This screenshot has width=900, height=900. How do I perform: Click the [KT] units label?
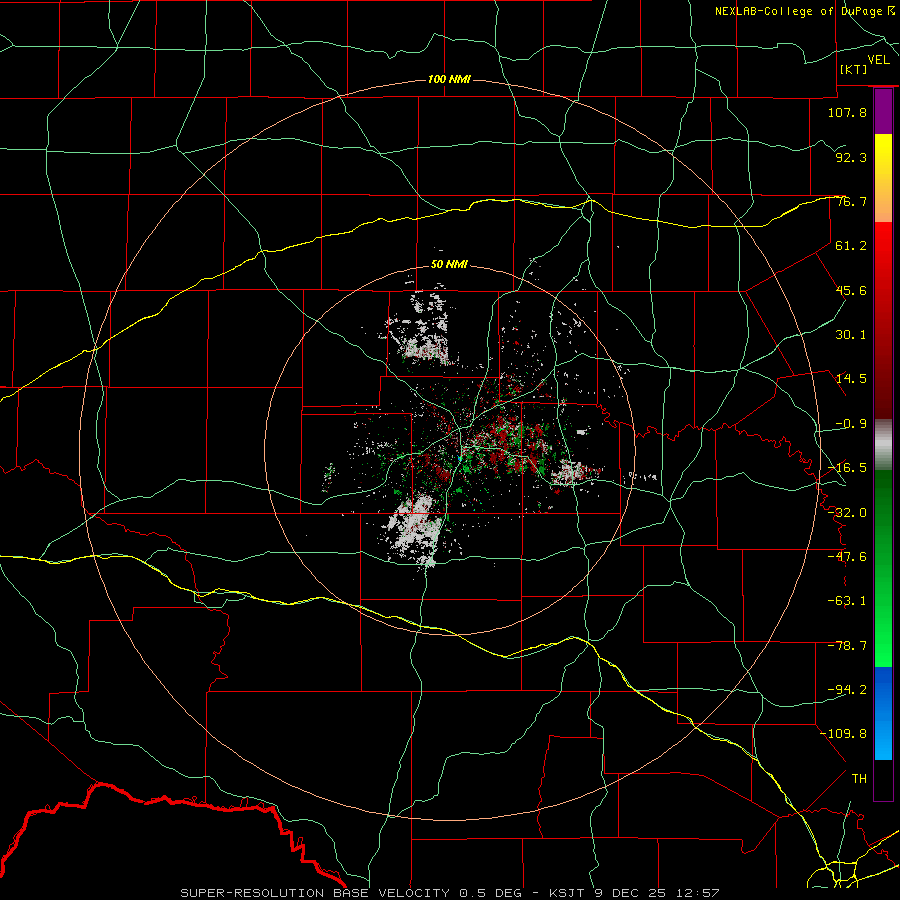(x=854, y=69)
